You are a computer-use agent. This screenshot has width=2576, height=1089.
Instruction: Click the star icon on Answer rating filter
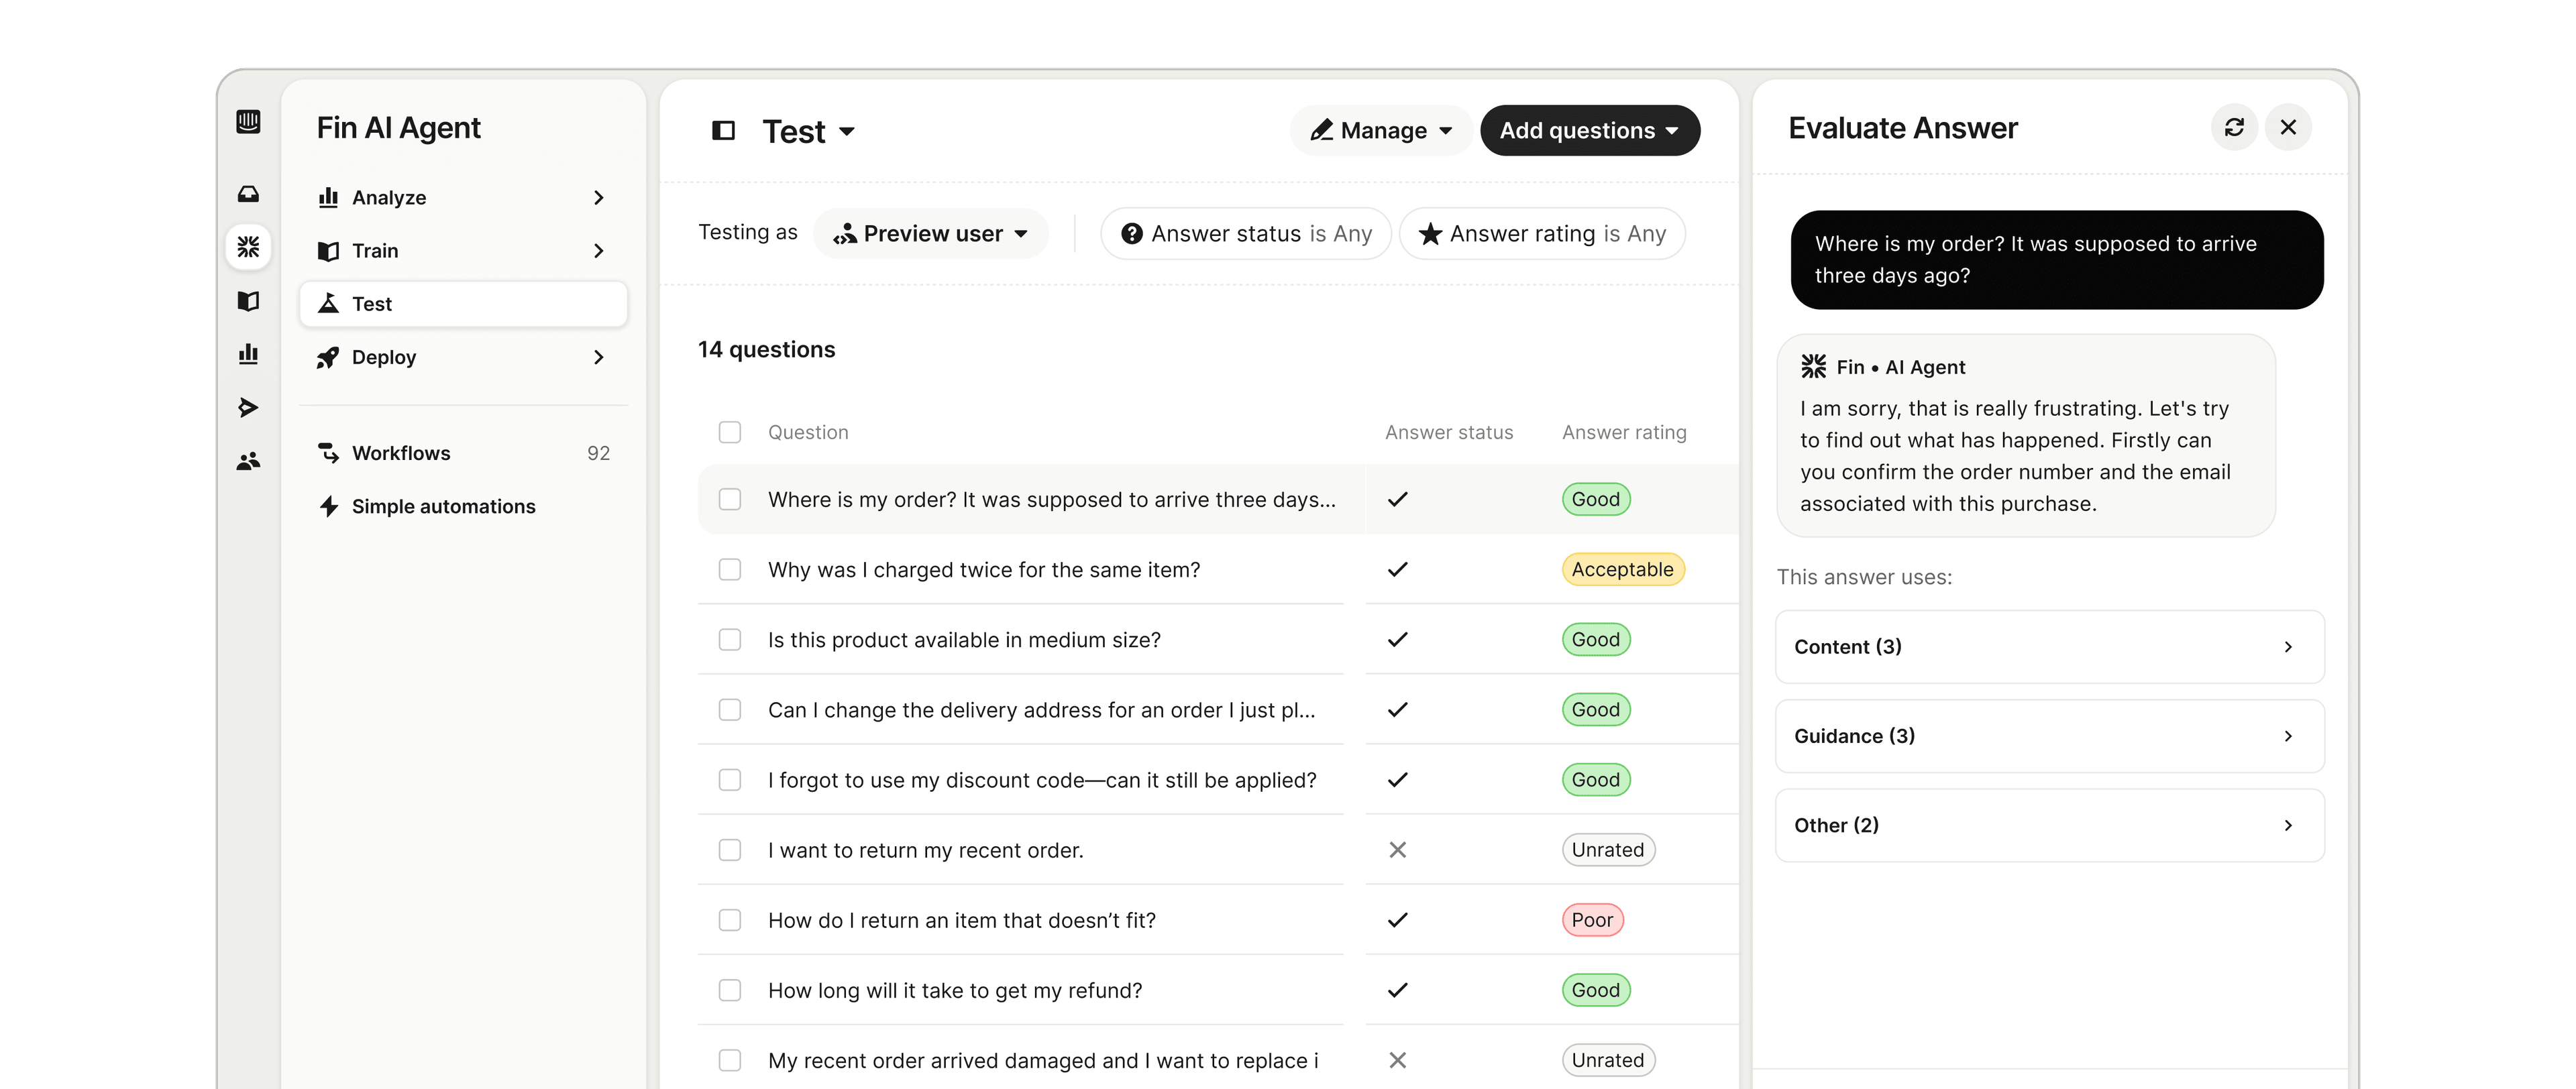pos(1431,234)
